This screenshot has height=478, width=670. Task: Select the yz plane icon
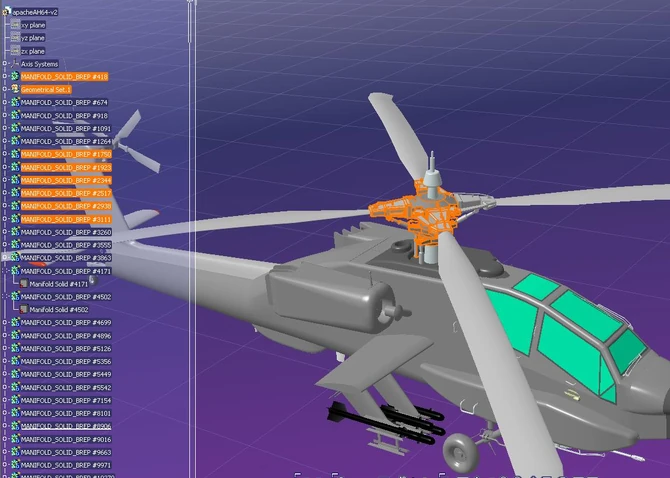click(x=14, y=38)
